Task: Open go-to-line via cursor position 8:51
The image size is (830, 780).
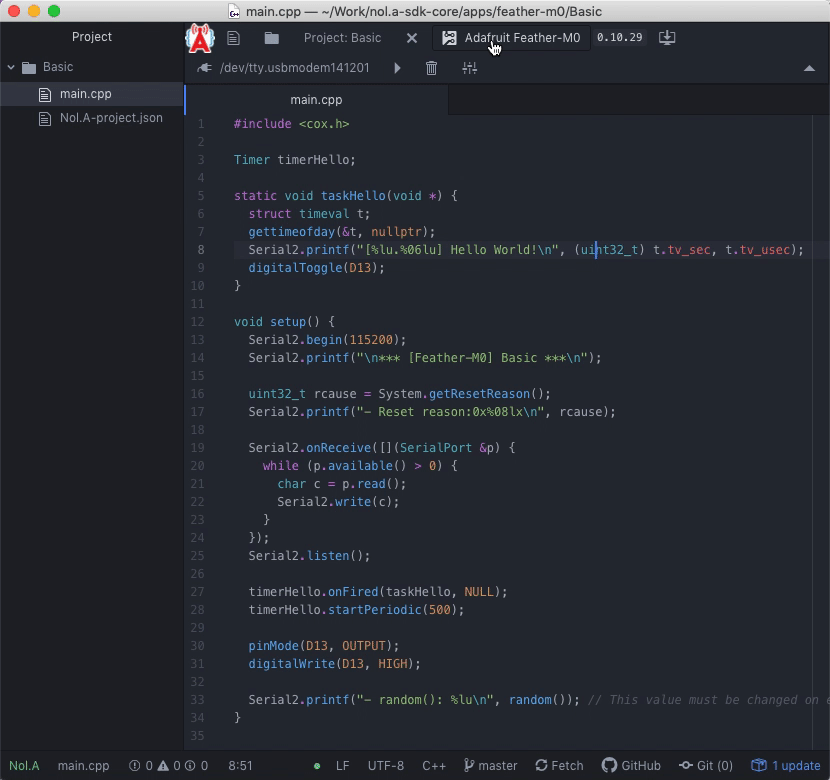Action: pos(240,766)
